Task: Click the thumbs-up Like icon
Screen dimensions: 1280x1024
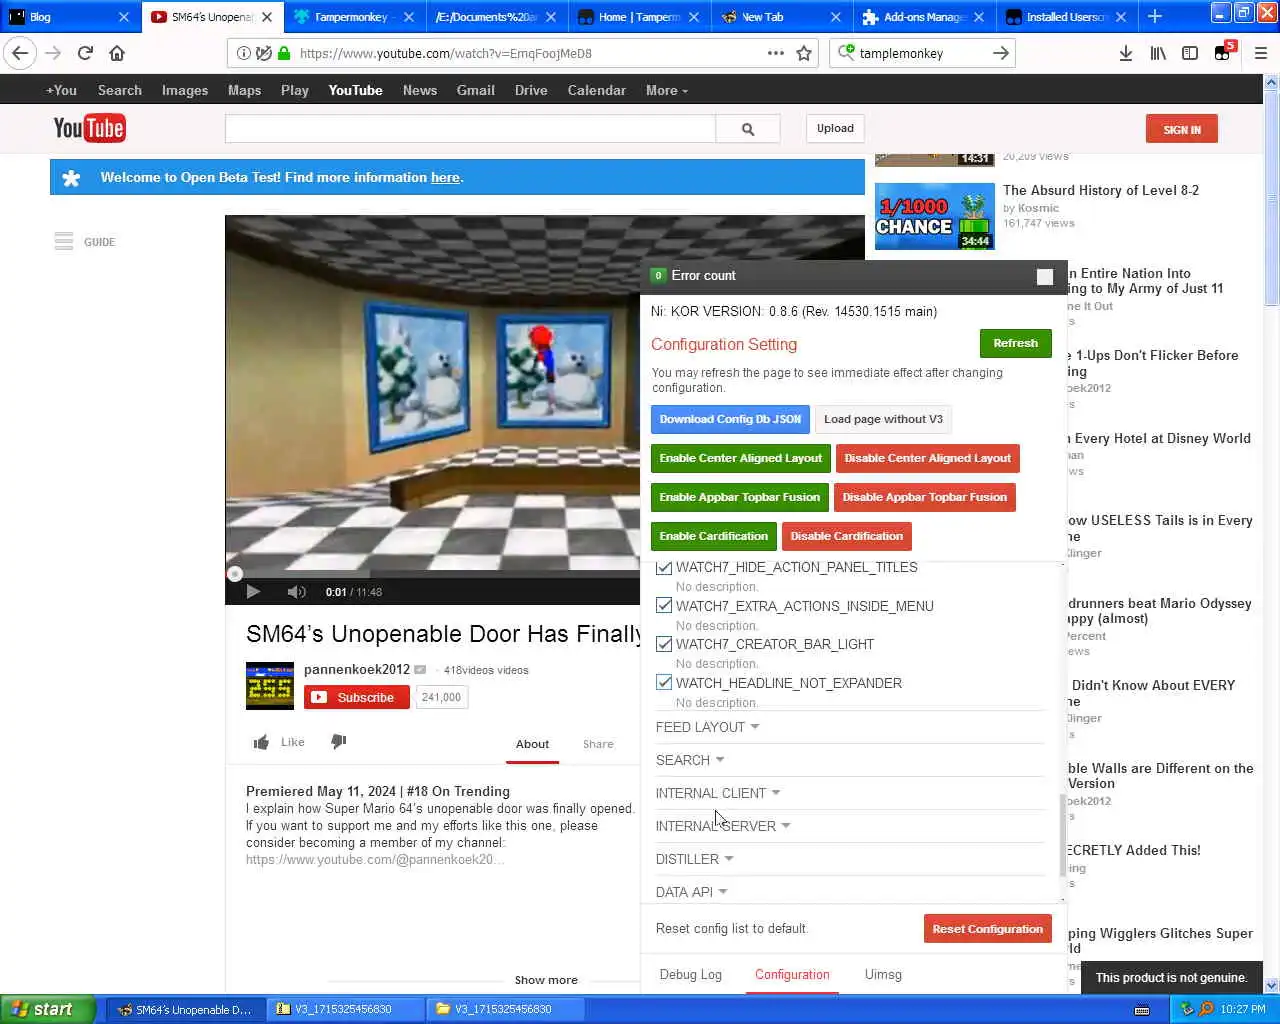Action: coord(262,742)
